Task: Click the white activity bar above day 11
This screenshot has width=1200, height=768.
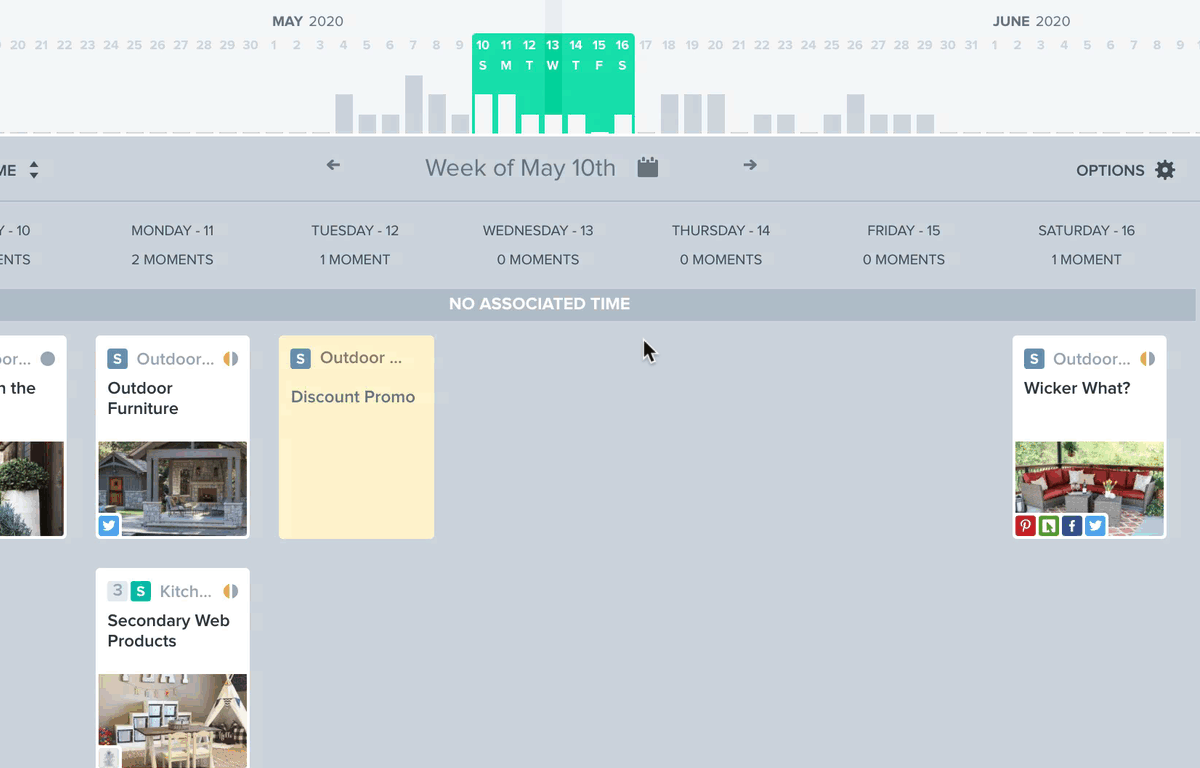Action: coord(506,114)
